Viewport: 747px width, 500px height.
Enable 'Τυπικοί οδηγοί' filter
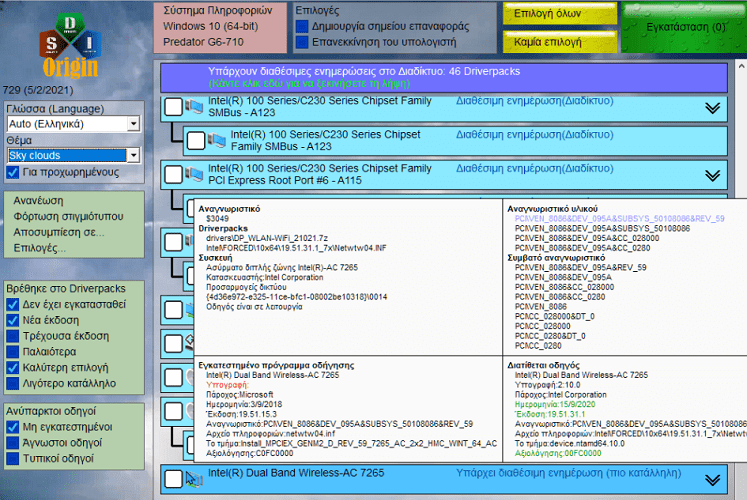[13, 459]
